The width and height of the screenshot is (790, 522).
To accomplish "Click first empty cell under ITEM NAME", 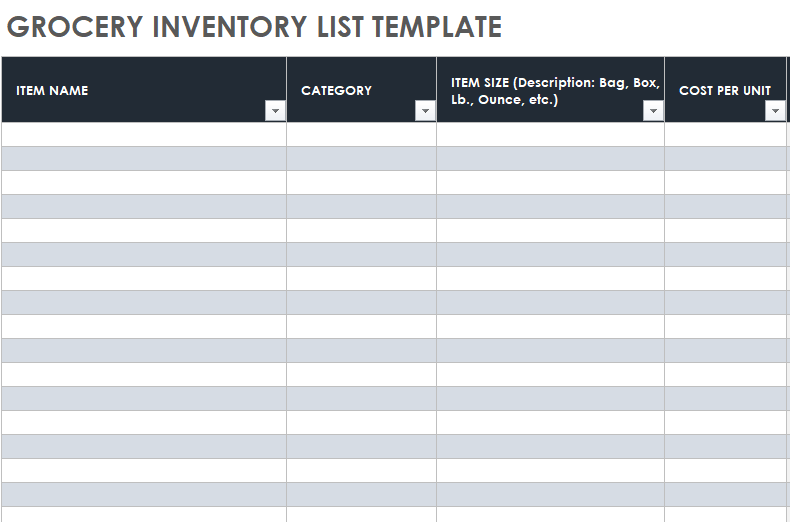I will click(144, 135).
